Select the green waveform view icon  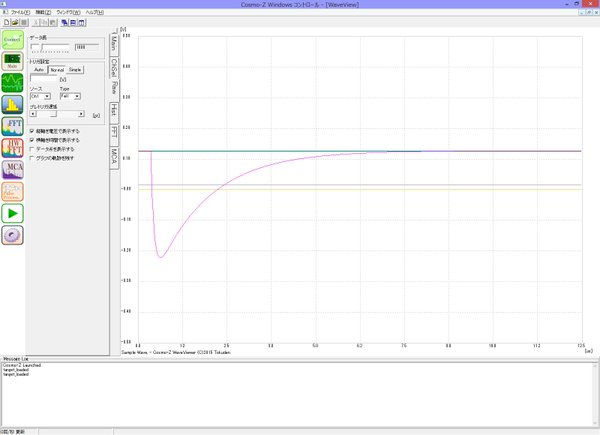(x=13, y=82)
